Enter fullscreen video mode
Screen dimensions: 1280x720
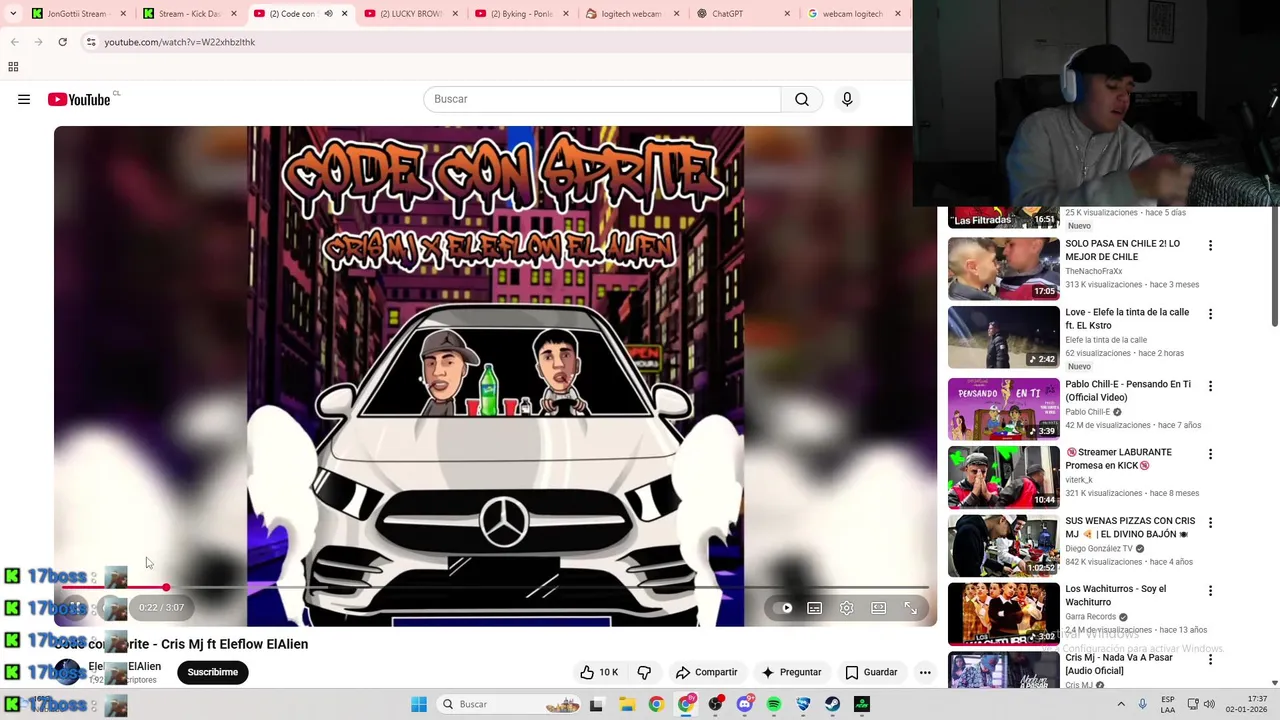click(x=911, y=608)
